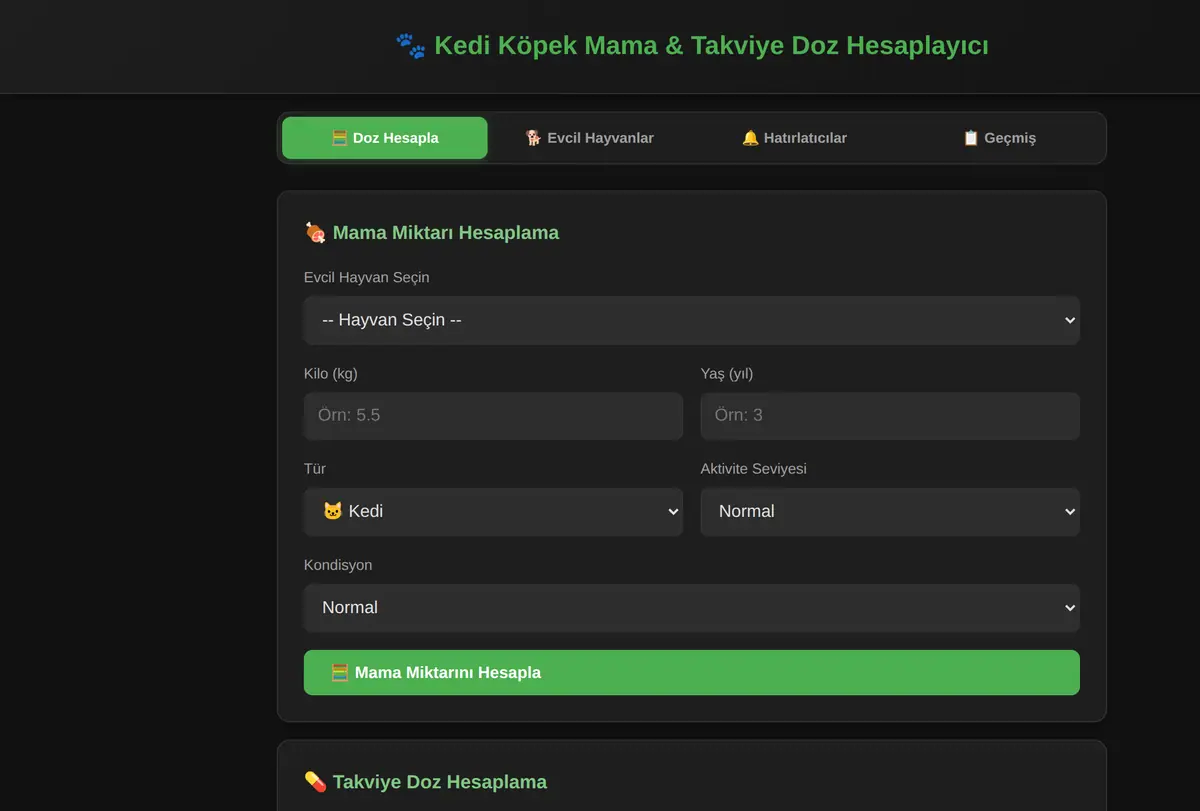Image resolution: width=1200 pixels, height=811 pixels.
Task: Expand the Kondisyon dropdown
Action: pos(692,607)
